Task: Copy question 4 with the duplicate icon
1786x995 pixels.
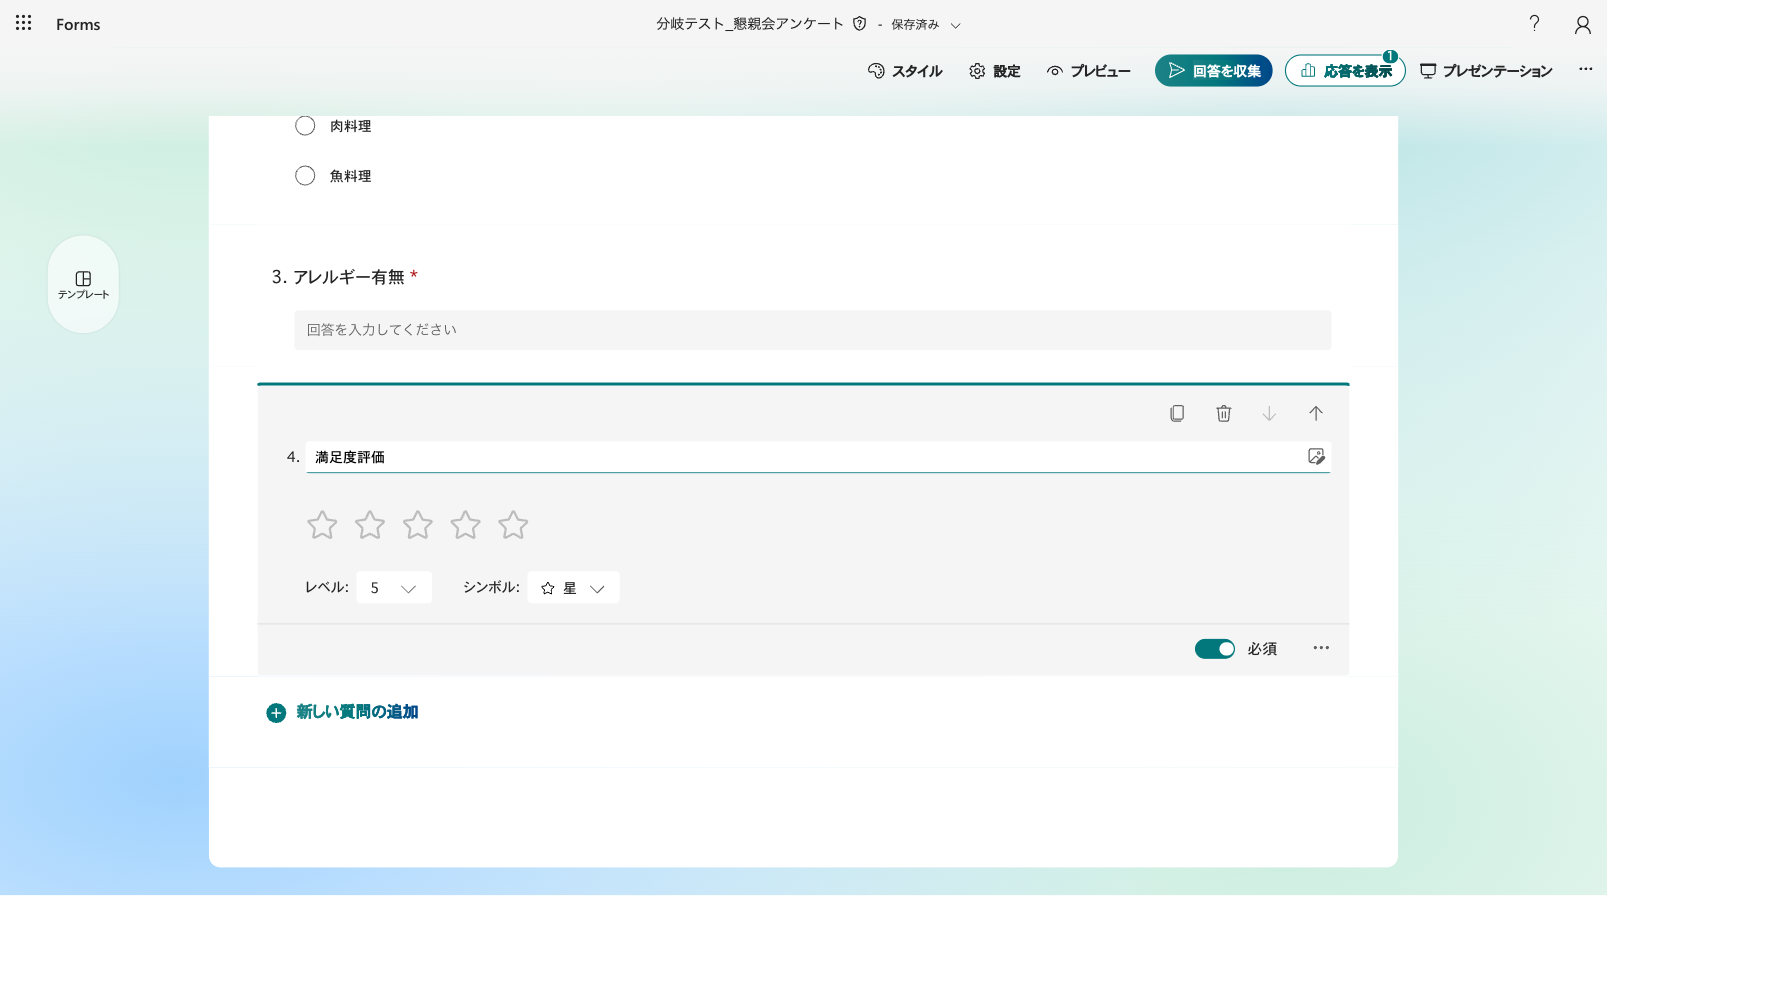Action: 1177,414
